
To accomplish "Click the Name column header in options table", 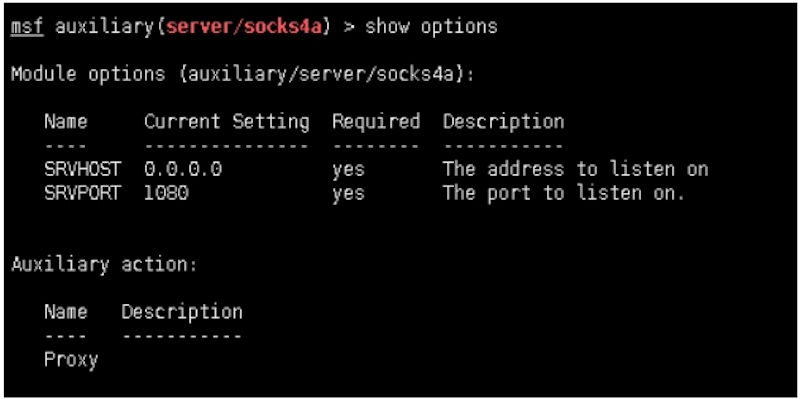I will coord(66,121).
